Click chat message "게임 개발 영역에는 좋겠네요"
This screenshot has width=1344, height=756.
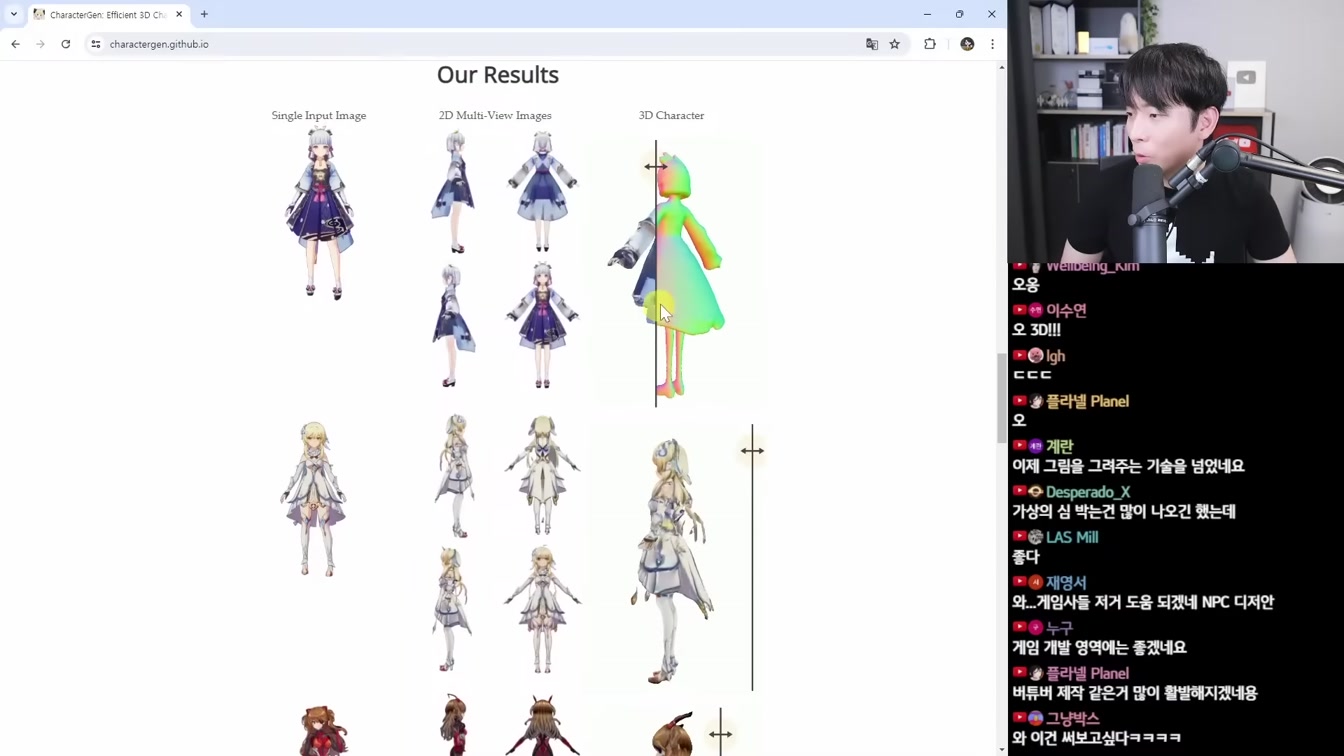1099,648
